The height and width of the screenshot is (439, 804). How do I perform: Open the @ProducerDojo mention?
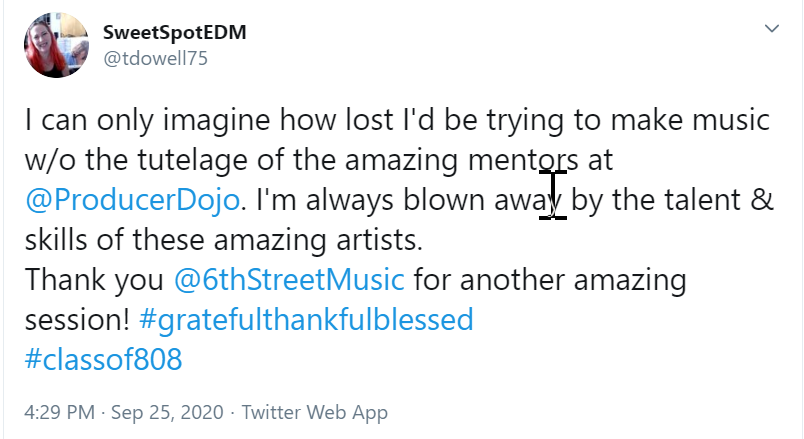pyautogui.click(x=133, y=199)
